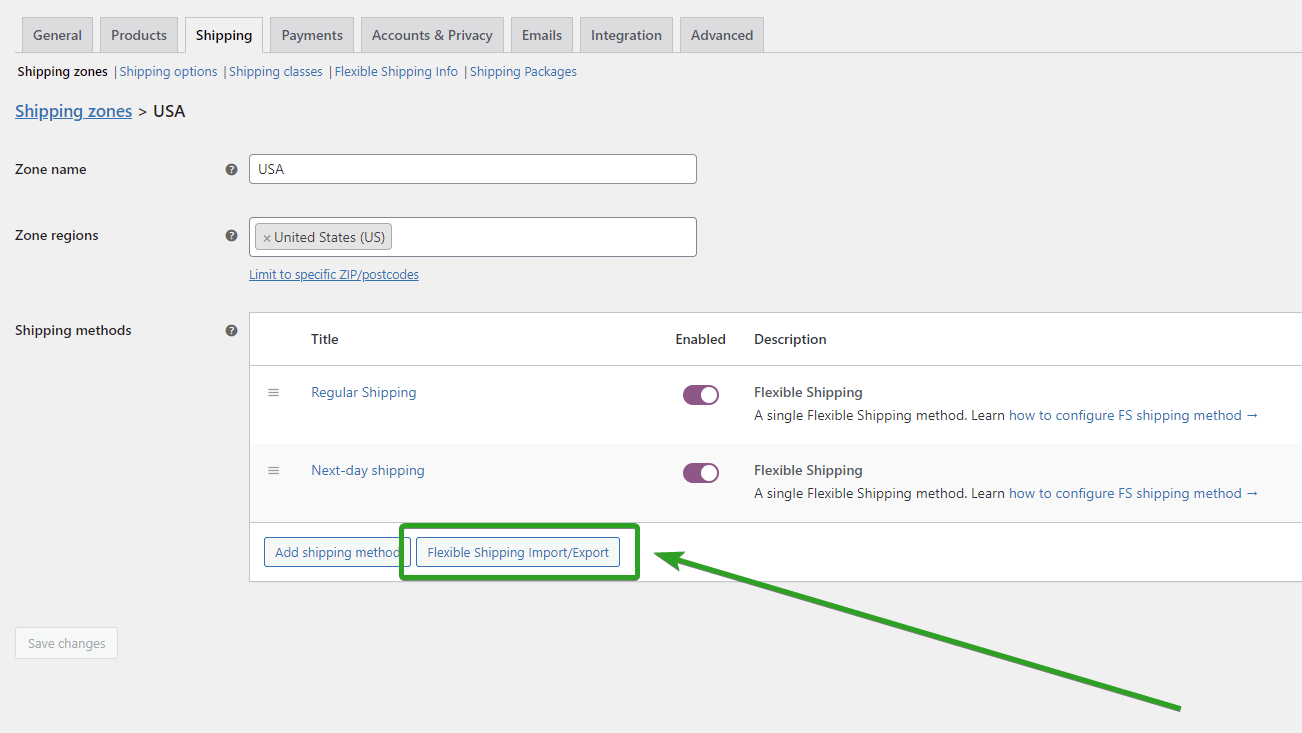1302x733 pixels.
Task: Focus the Zone name input field
Action: click(473, 169)
